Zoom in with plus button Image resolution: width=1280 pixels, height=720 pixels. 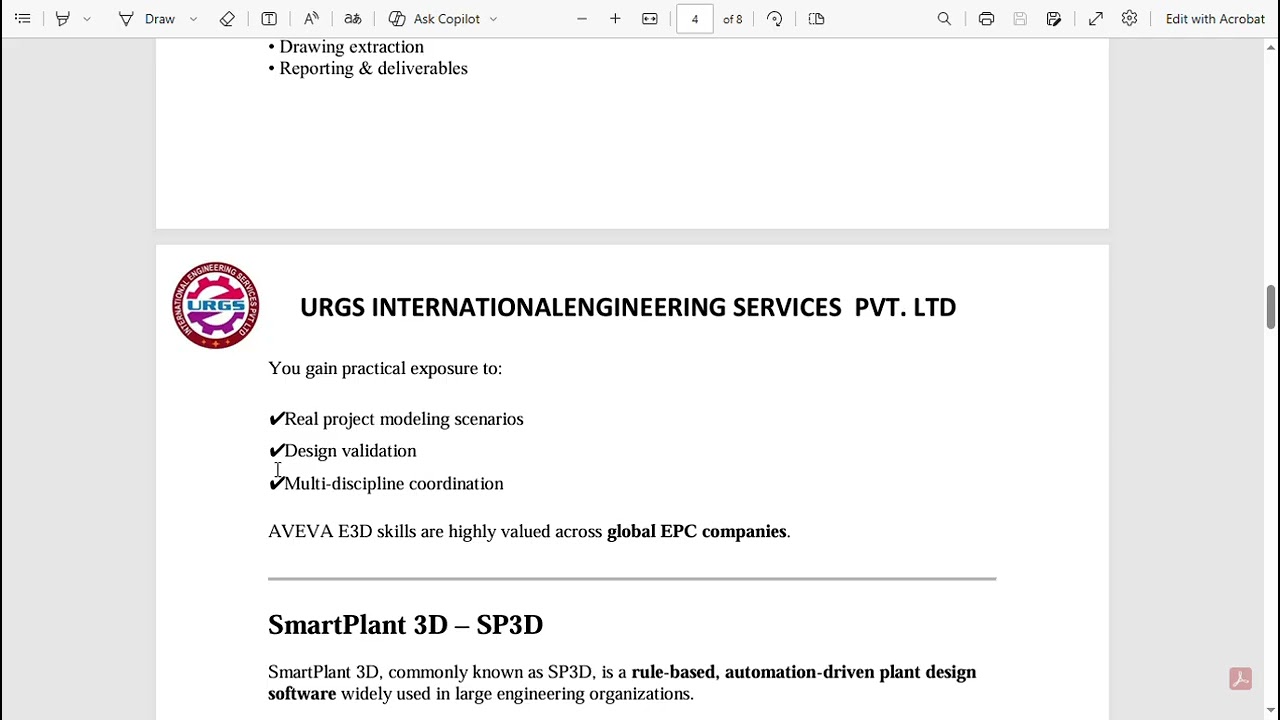(615, 19)
